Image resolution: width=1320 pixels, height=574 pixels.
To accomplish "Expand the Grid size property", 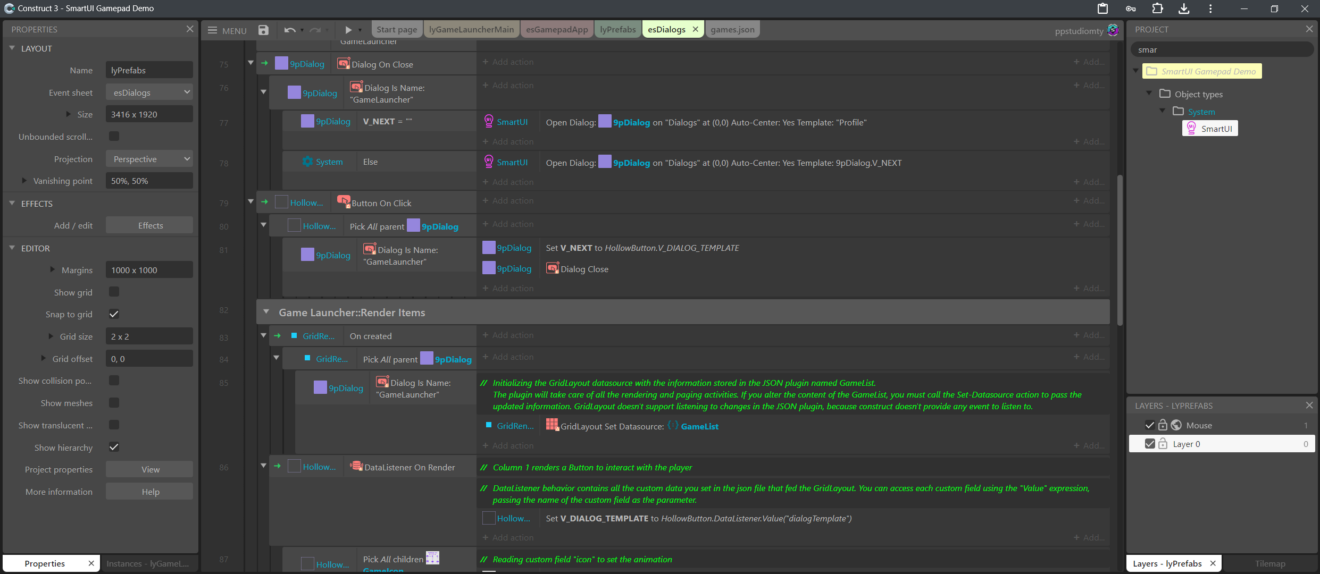I will click(x=51, y=337).
